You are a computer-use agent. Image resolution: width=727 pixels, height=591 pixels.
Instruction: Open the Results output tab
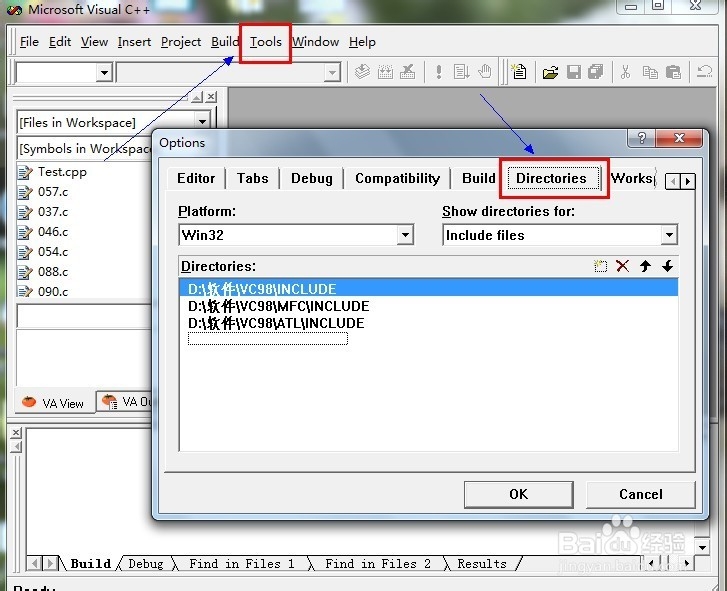(x=482, y=564)
